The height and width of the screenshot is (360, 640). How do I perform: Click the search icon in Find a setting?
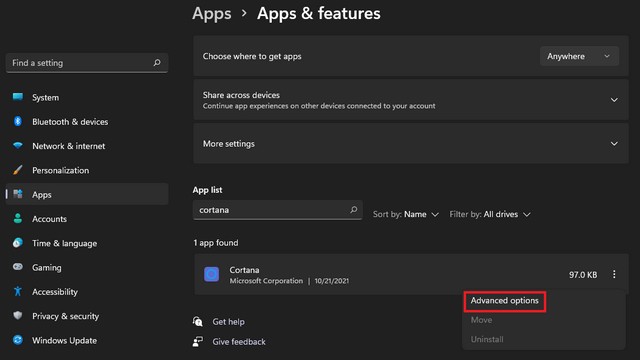point(157,62)
